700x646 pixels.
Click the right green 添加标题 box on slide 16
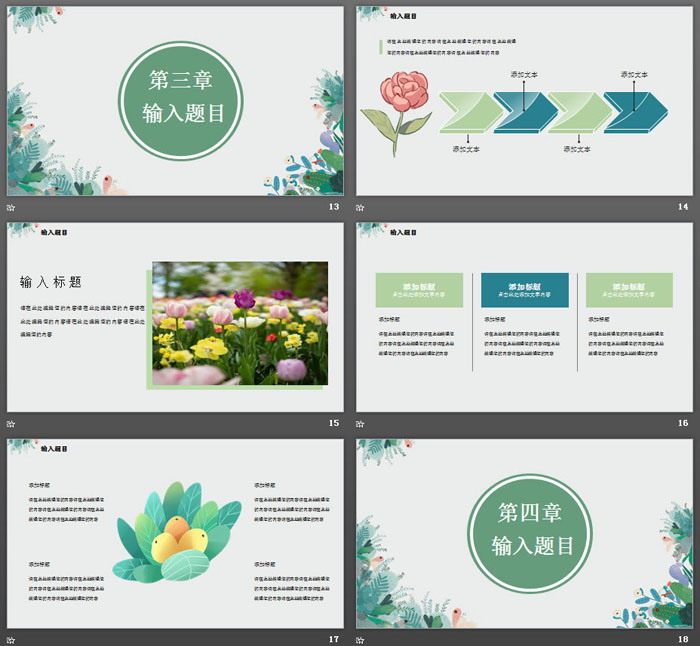(x=630, y=289)
